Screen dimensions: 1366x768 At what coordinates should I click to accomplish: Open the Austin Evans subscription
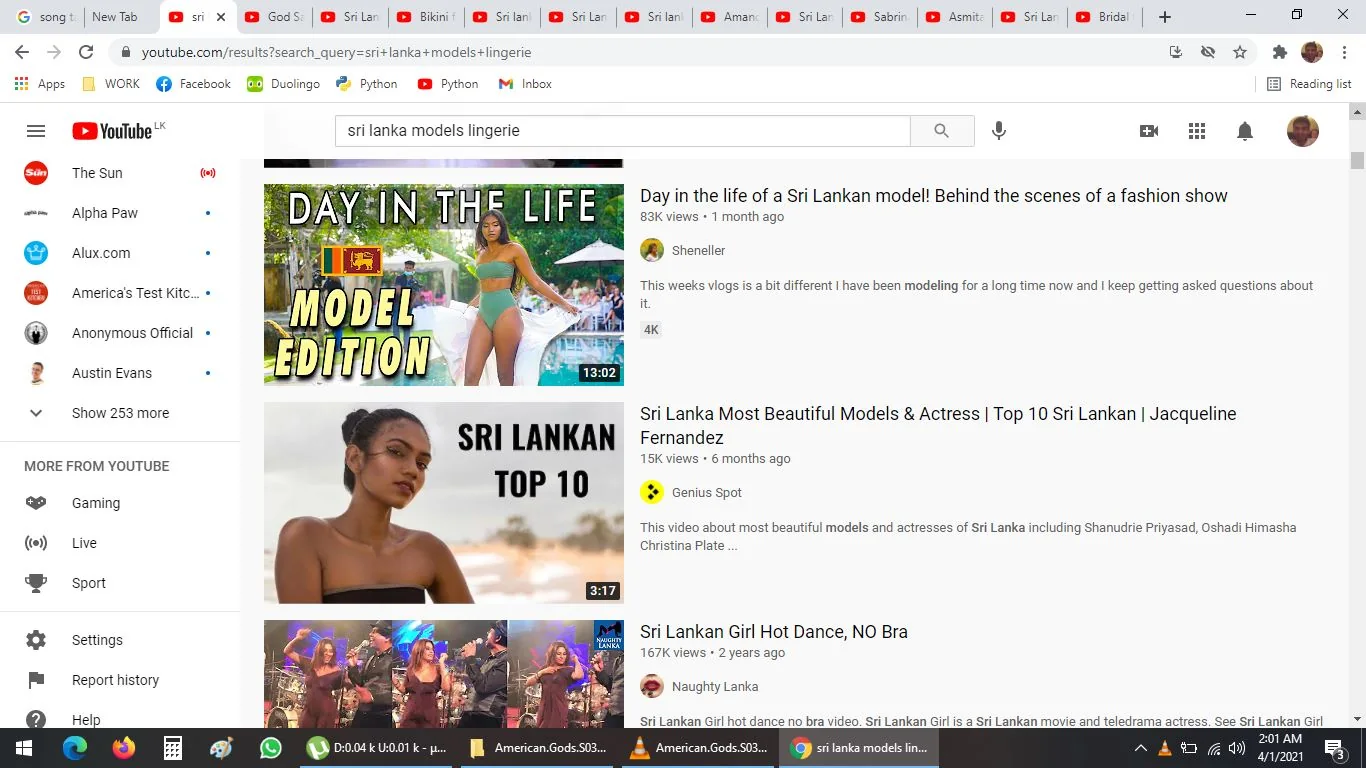click(x=120, y=373)
